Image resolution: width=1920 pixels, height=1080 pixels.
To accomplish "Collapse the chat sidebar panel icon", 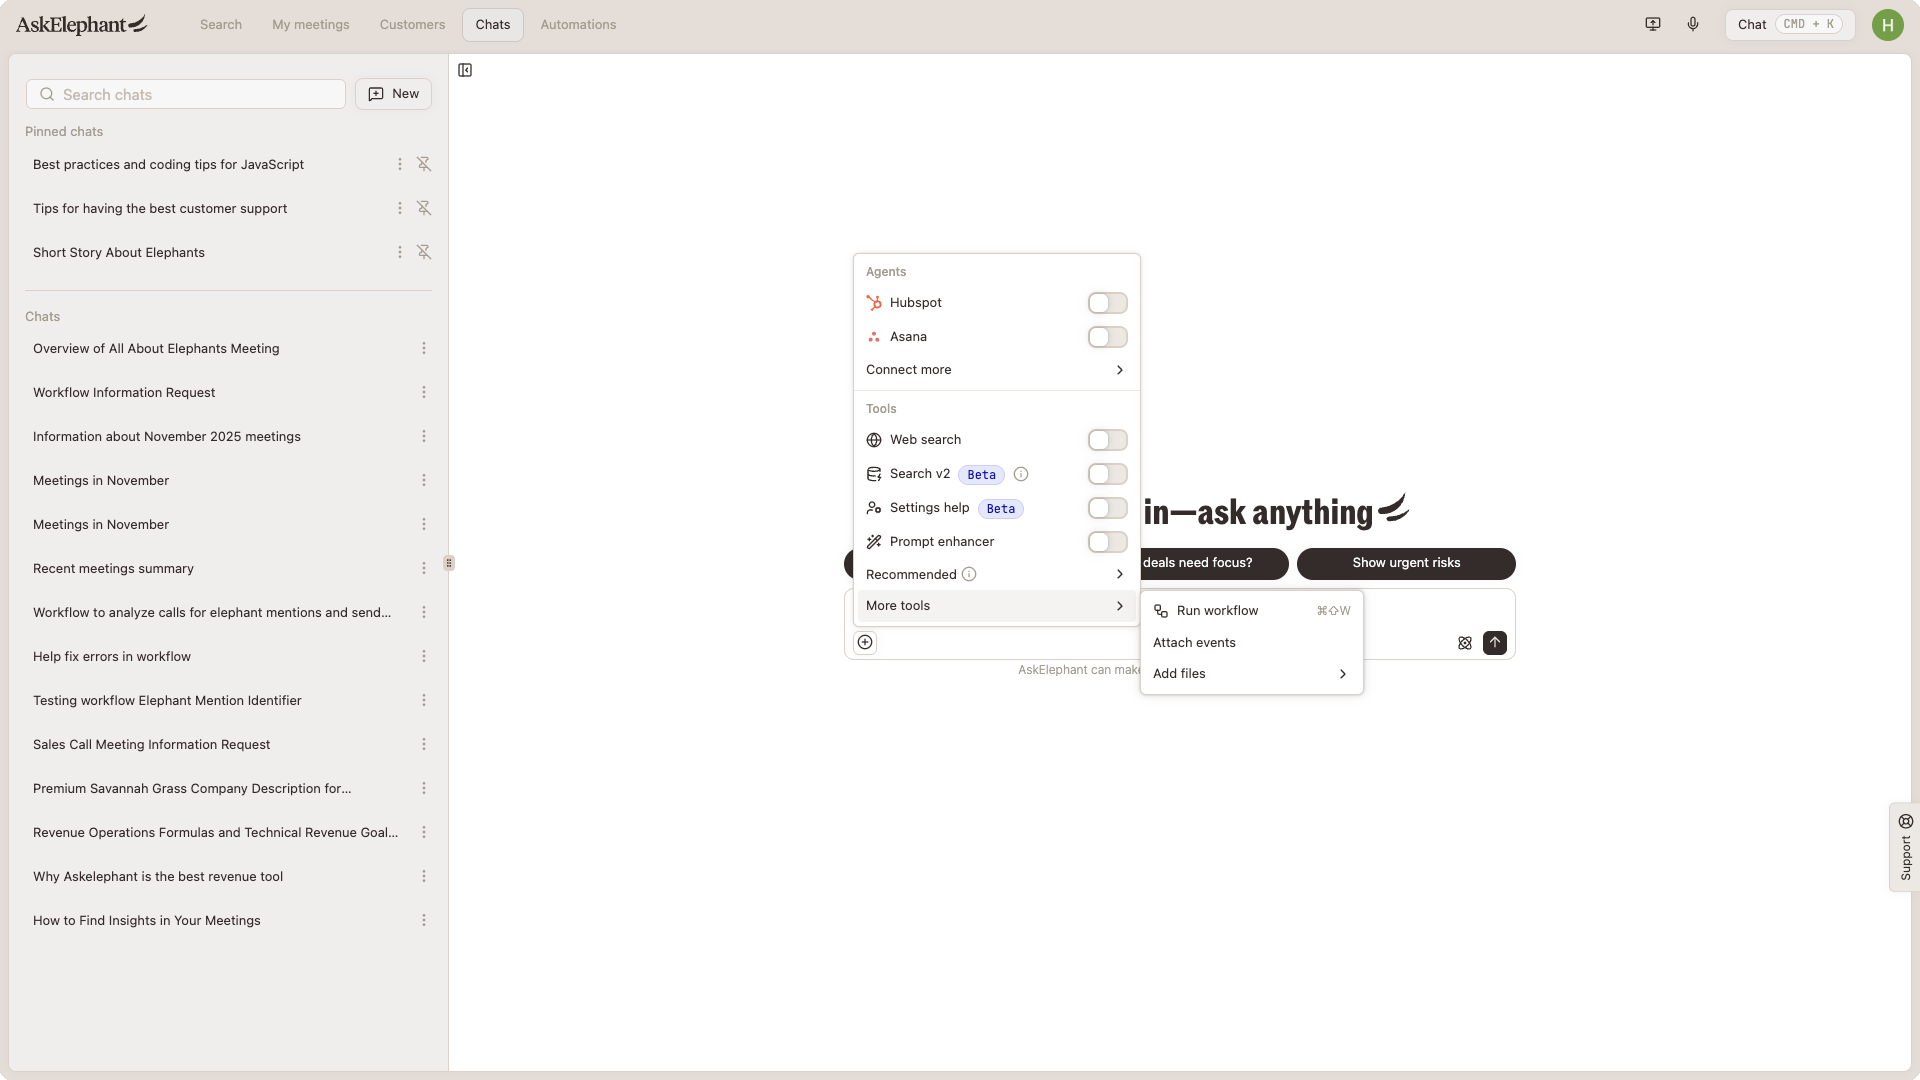I will click(x=465, y=70).
